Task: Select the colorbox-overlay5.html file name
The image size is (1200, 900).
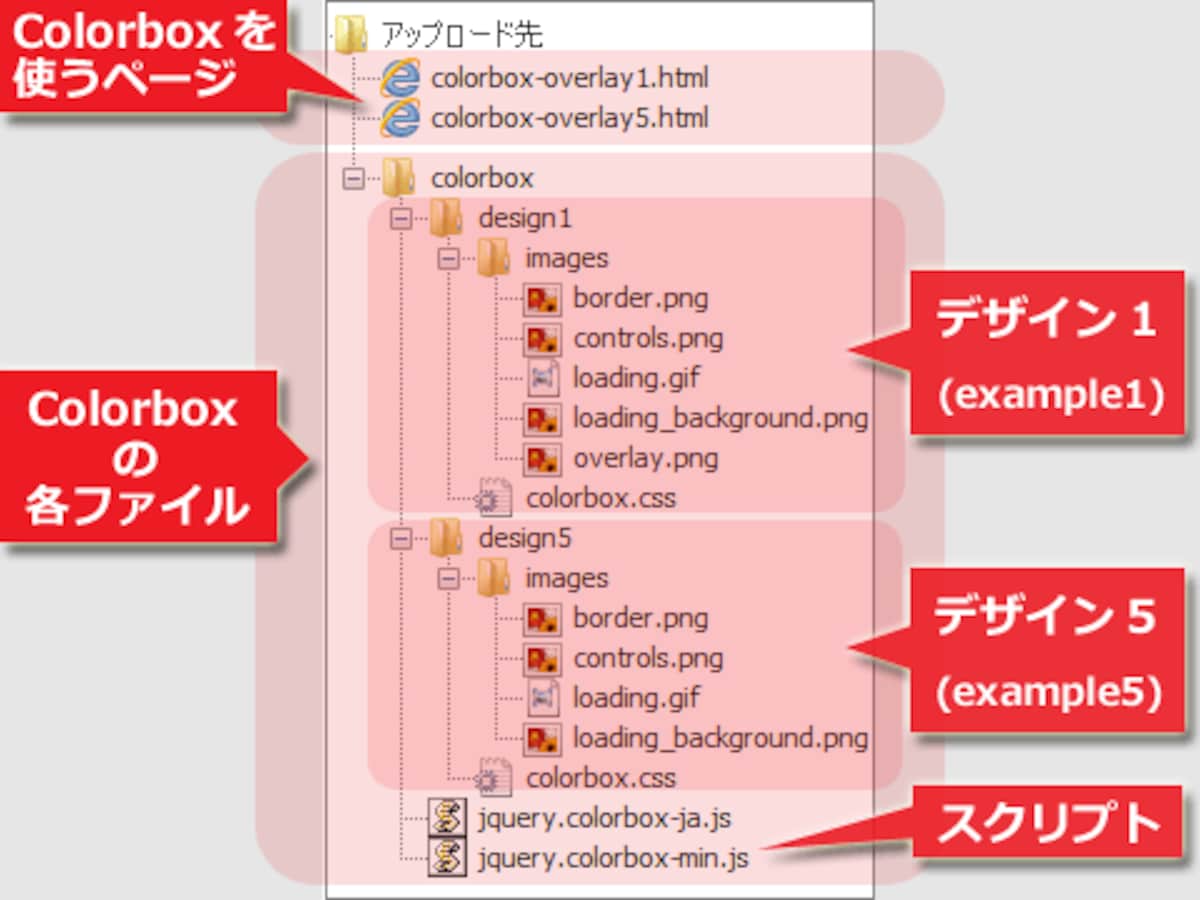Action: (x=570, y=118)
